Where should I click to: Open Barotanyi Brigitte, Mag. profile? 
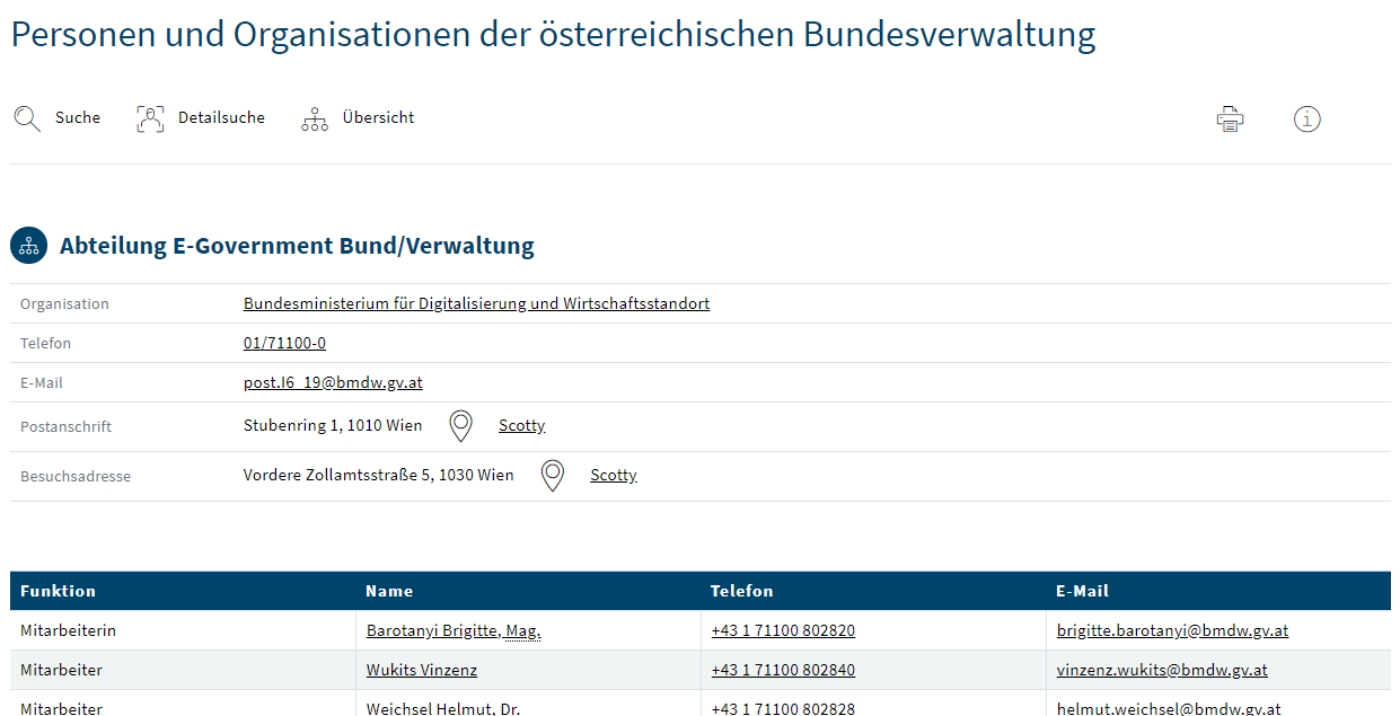[x=454, y=631]
